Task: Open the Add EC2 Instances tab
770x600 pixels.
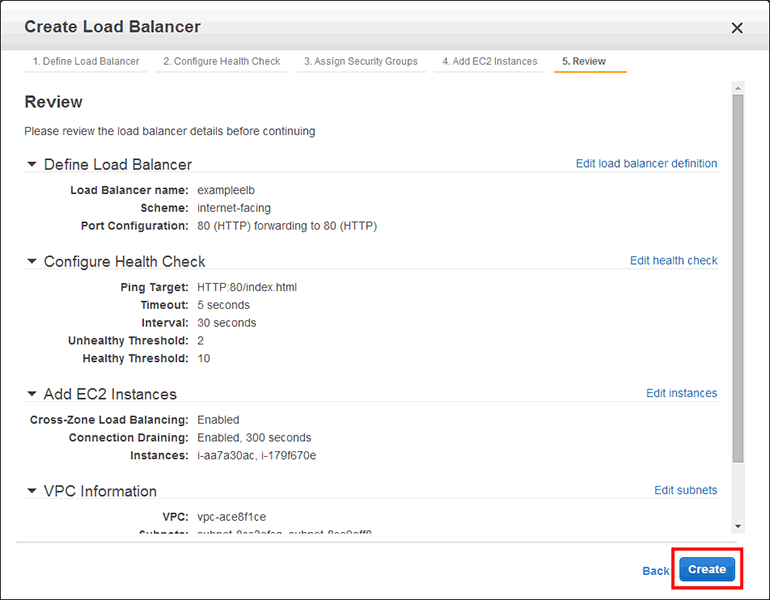Action: pos(490,62)
